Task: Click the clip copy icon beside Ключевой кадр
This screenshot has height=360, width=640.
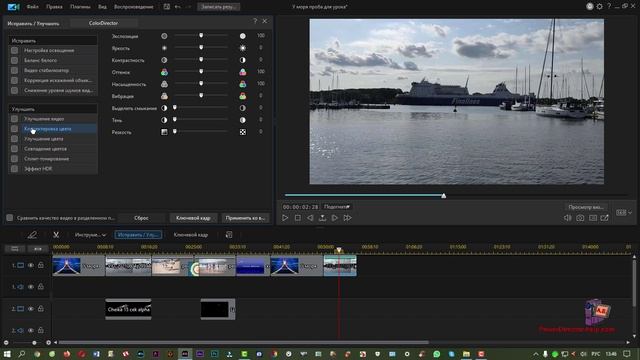Action: [229, 235]
